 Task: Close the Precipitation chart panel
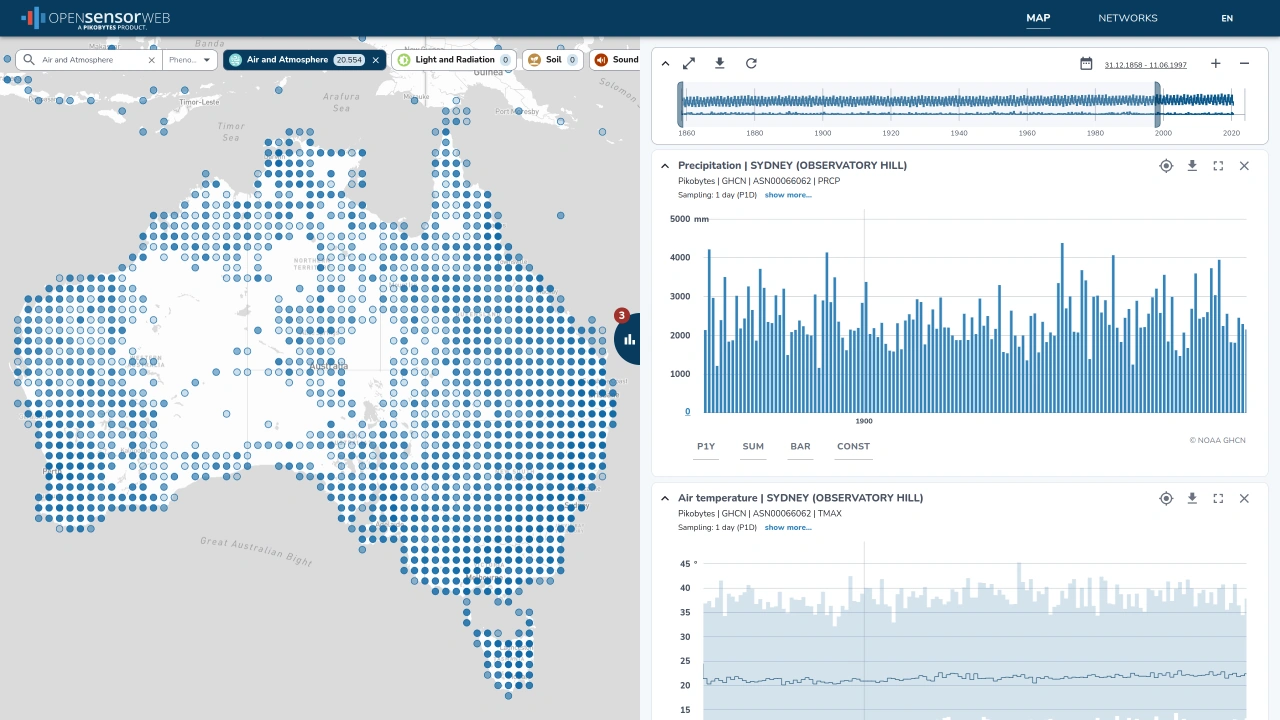[x=1244, y=166]
